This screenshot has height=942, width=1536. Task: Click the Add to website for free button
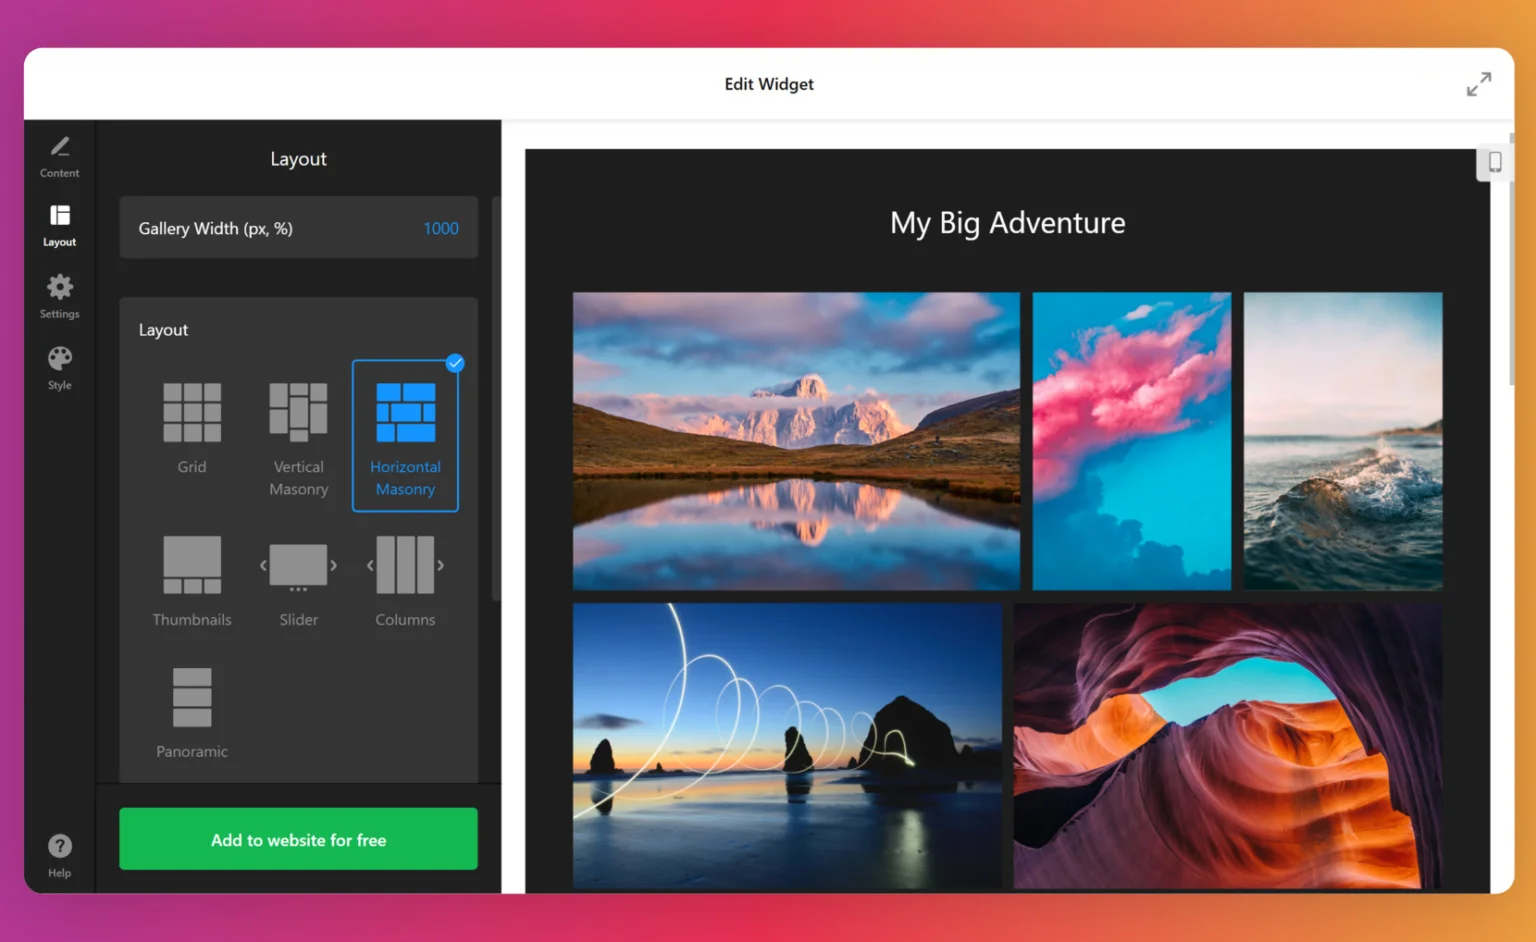[x=298, y=839]
